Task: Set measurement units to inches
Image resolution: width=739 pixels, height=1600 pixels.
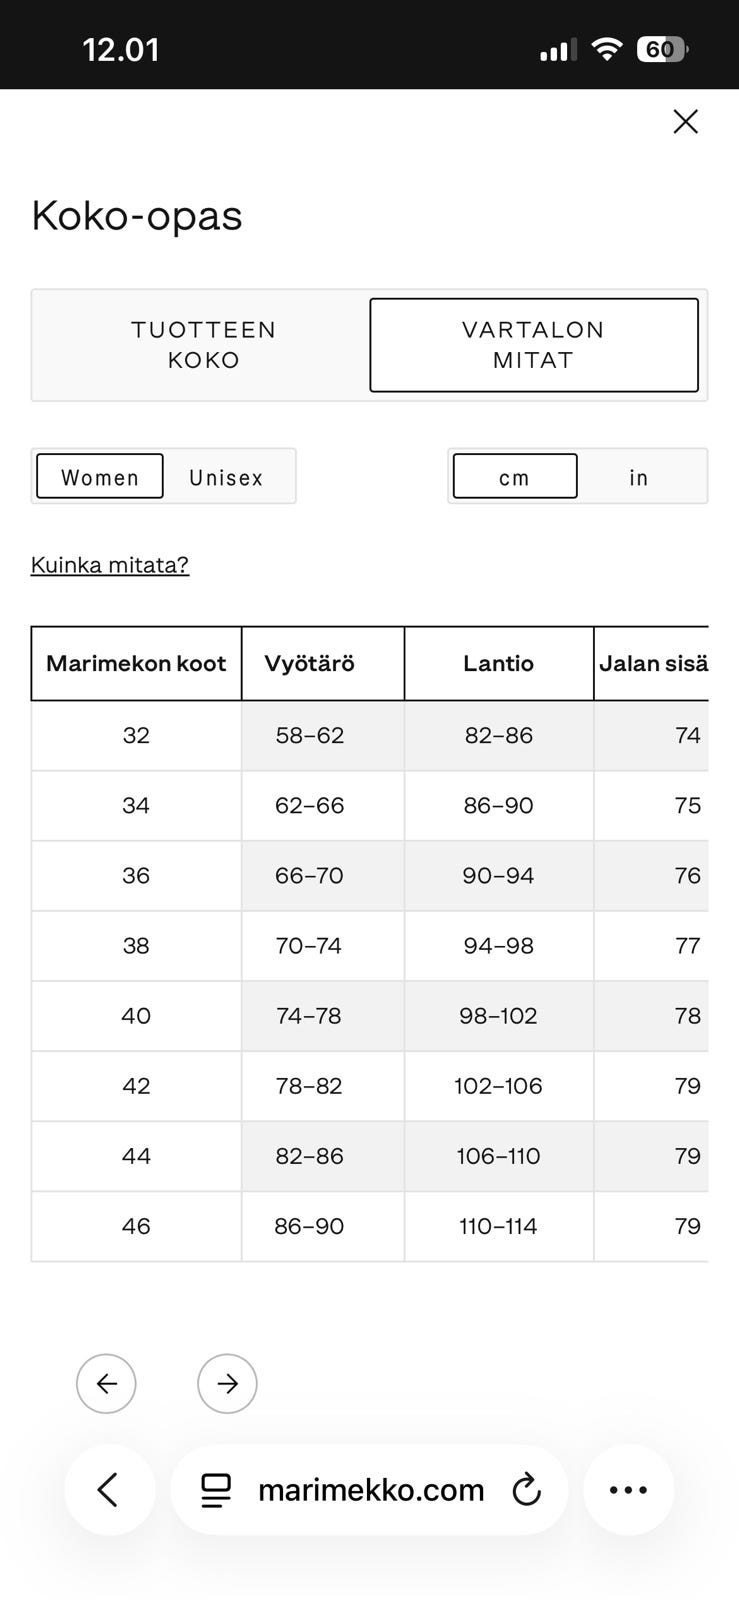Action: coord(639,477)
